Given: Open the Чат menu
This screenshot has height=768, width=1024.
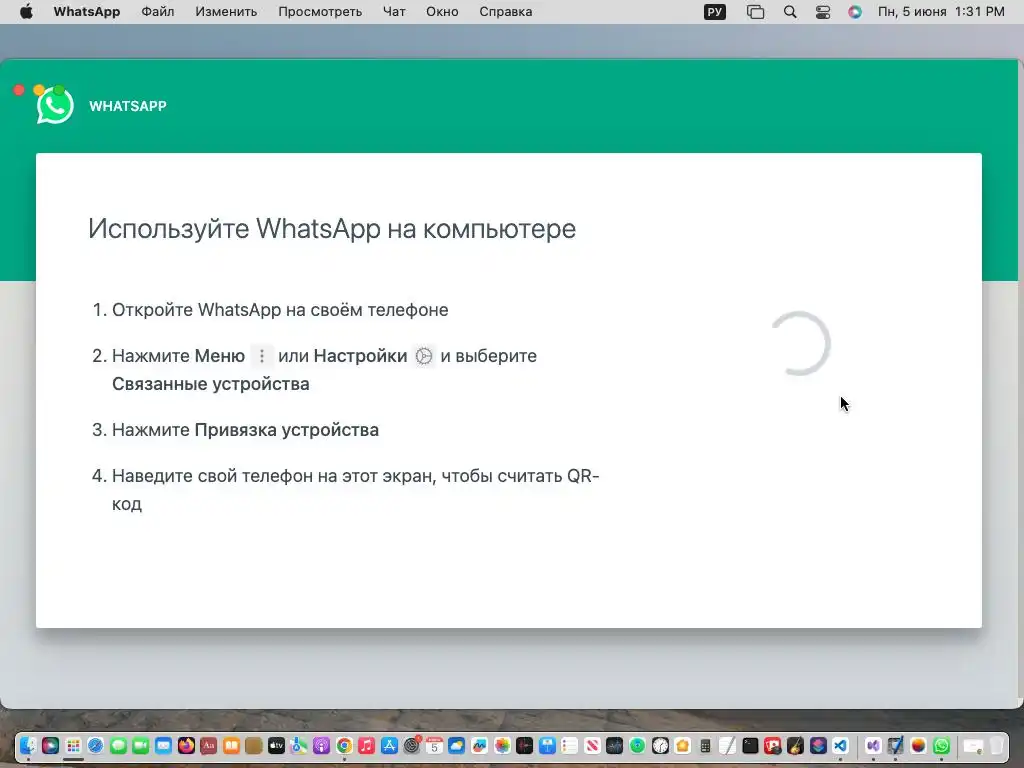Looking at the screenshot, I should (x=394, y=12).
